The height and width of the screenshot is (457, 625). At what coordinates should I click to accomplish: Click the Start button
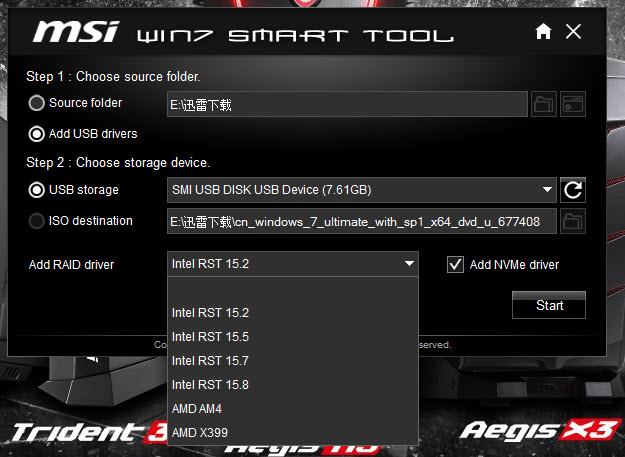click(549, 305)
